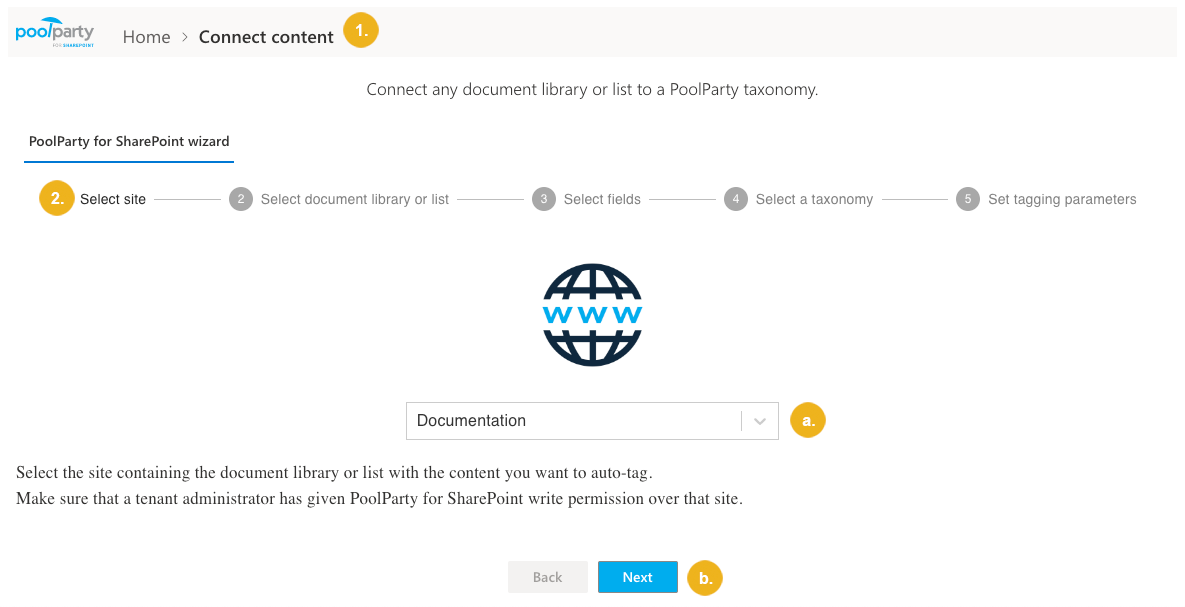Click the step 5 circle icon
The height and width of the screenshot is (607, 1185).
[967, 199]
